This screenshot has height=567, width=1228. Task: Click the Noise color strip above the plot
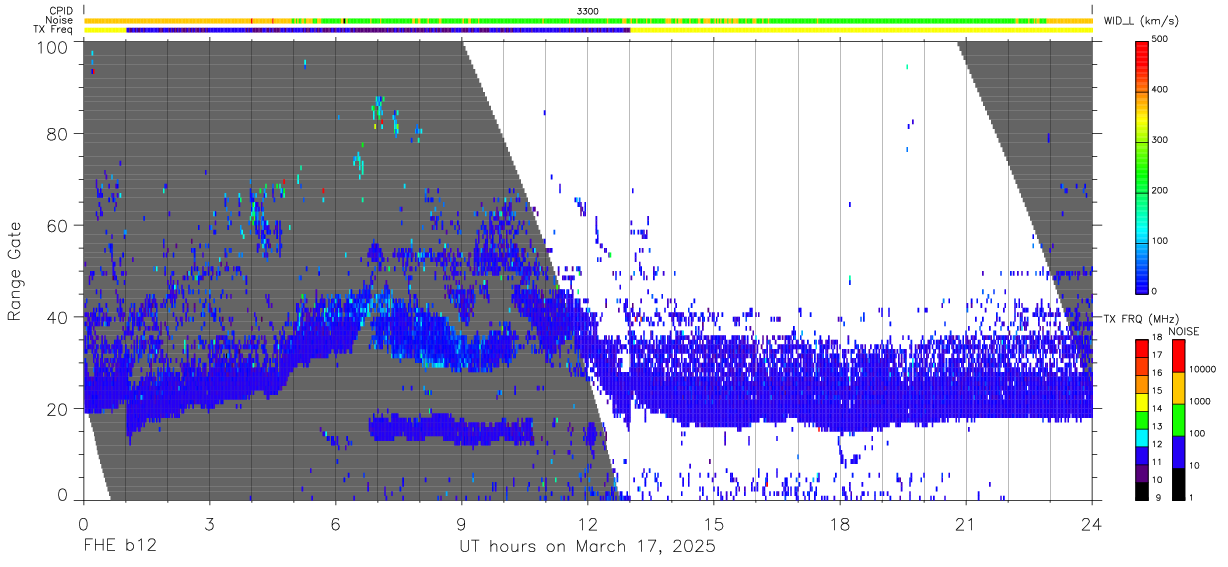click(x=588, y=20)
